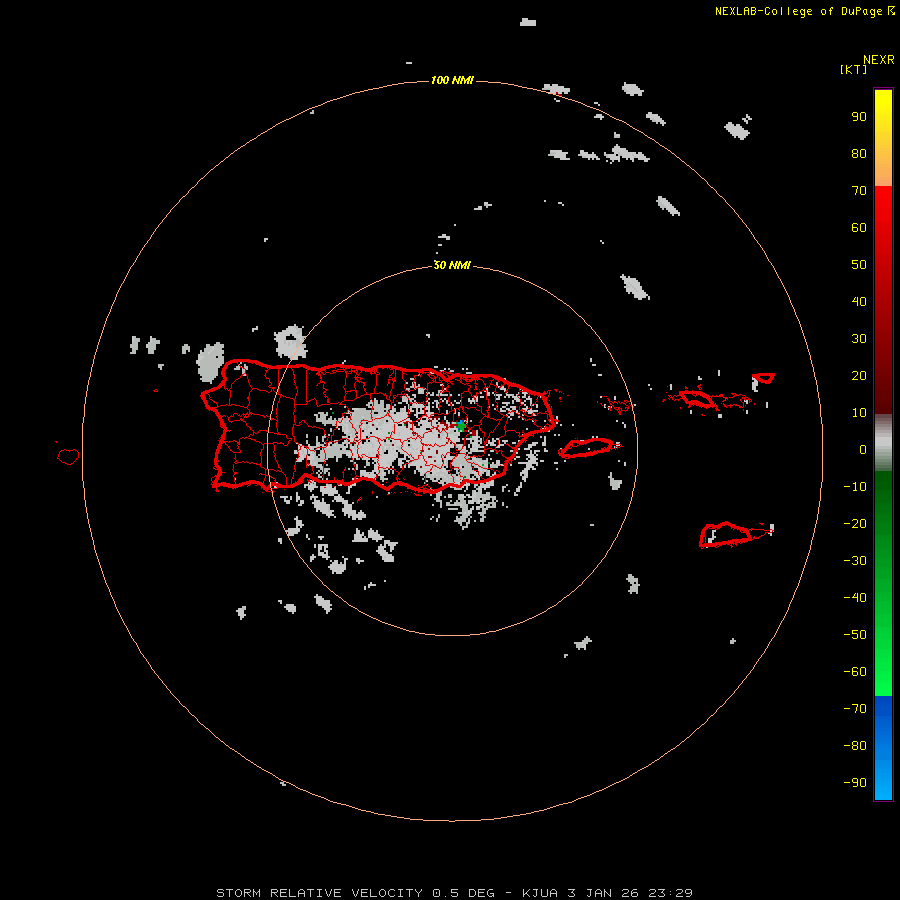This screenshot has width=900, height=900.
Task: Click the 90 value on the velocity scale
Action: [x=859, y=117]
